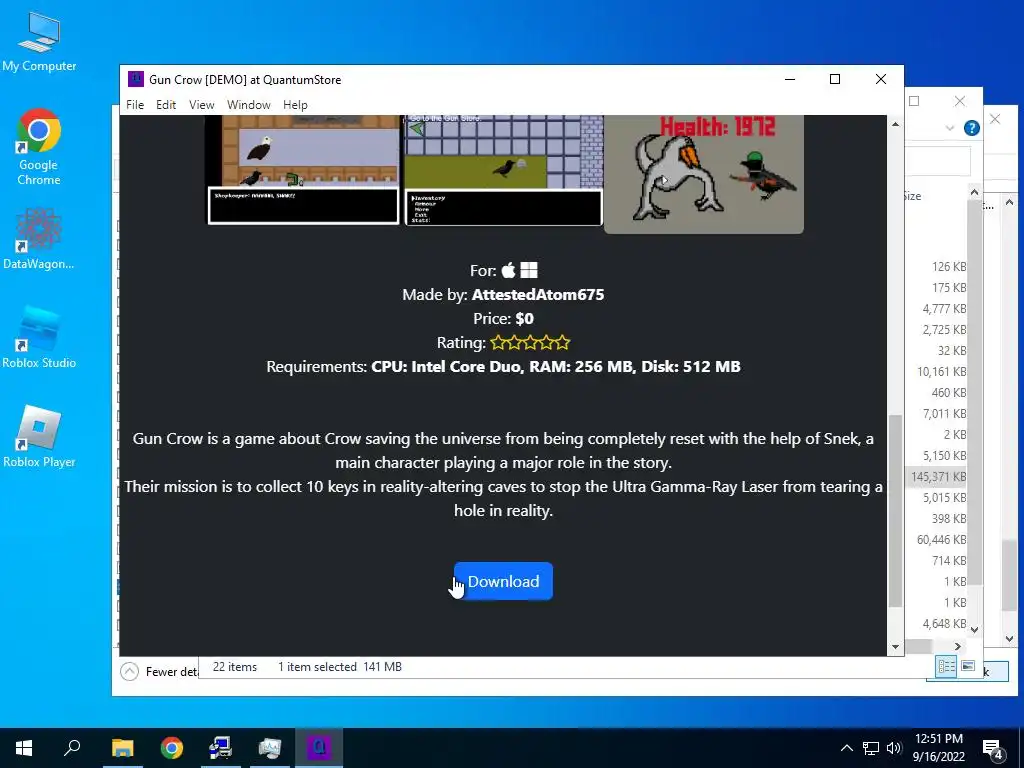Collapse the Fewer details expander
The width and height of the screenshot is (1024, 768).
pos(129,671)
